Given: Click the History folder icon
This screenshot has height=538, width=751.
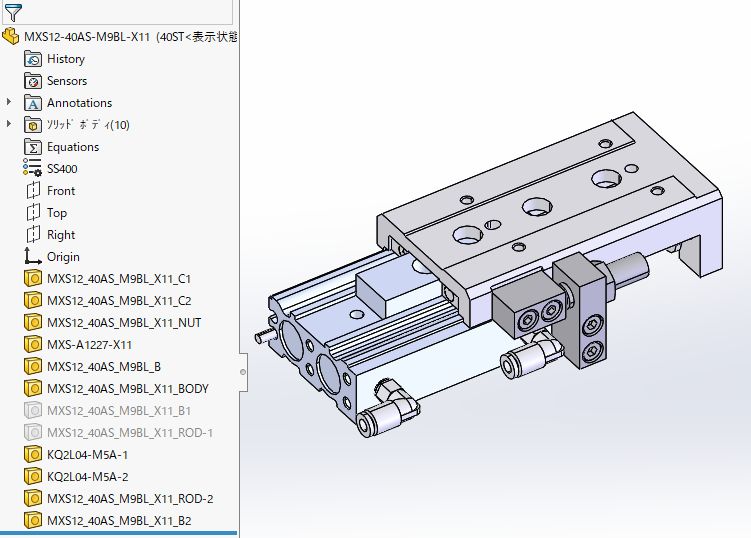Looking at the screenshot, I should click(x=33, y=59).
